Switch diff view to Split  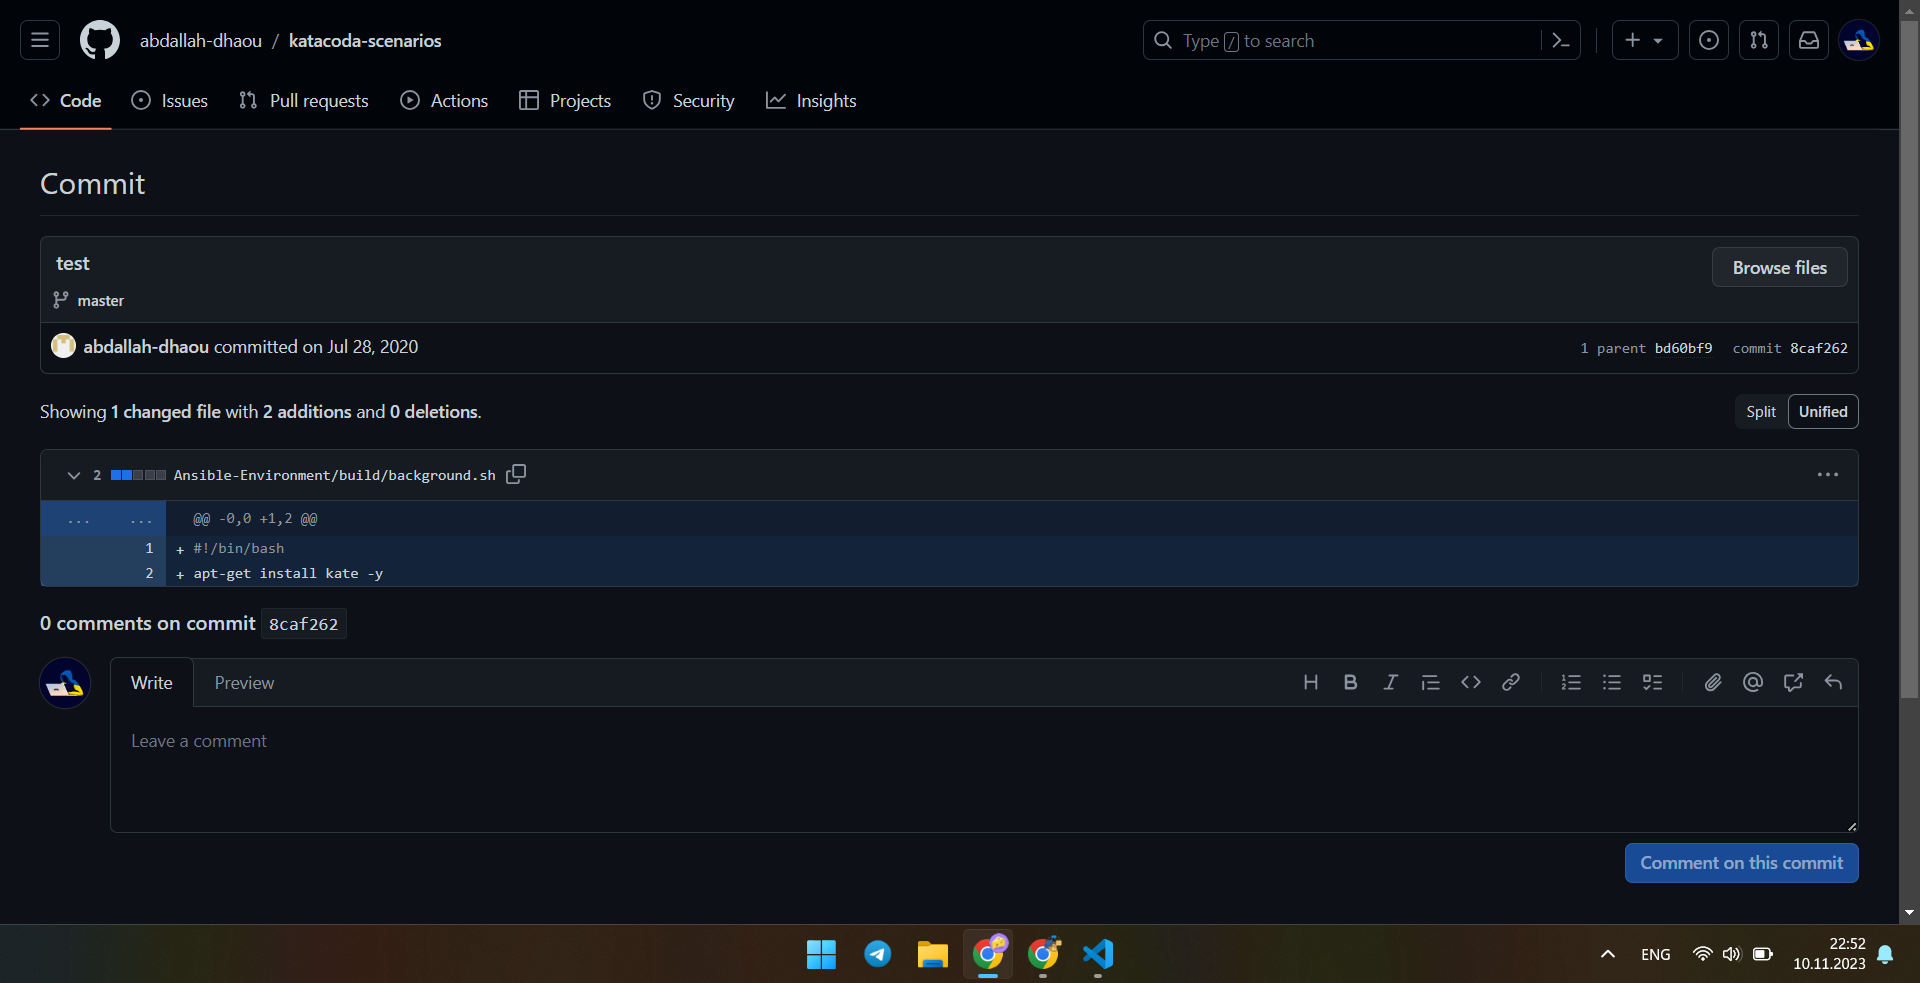(x=1761, y=412)
